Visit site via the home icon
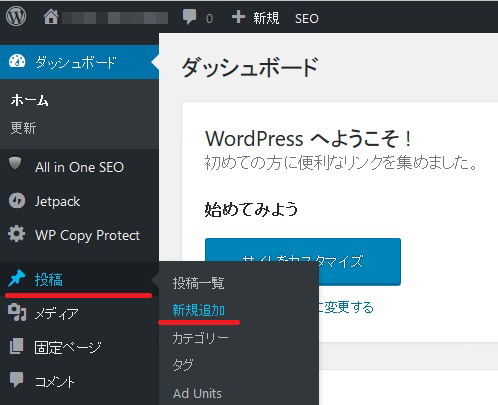 (x=51, y=17)
